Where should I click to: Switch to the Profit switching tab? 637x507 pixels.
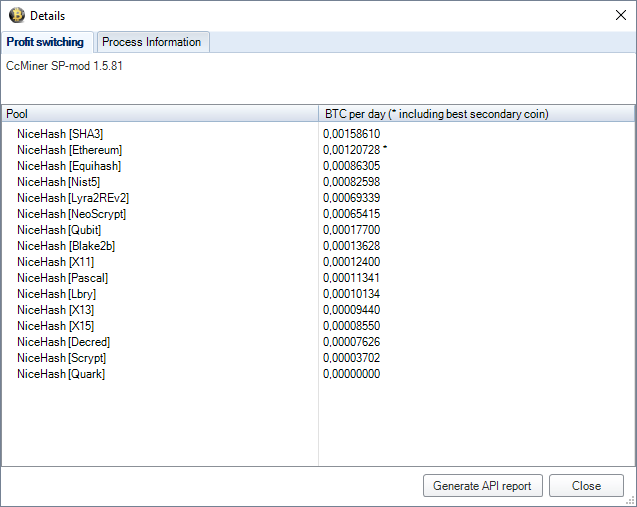46,42
